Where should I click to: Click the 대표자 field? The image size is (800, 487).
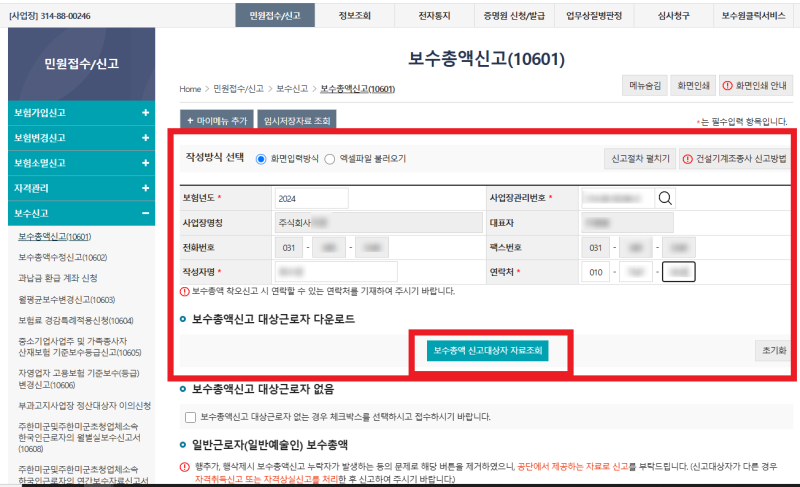click(627, 223)
